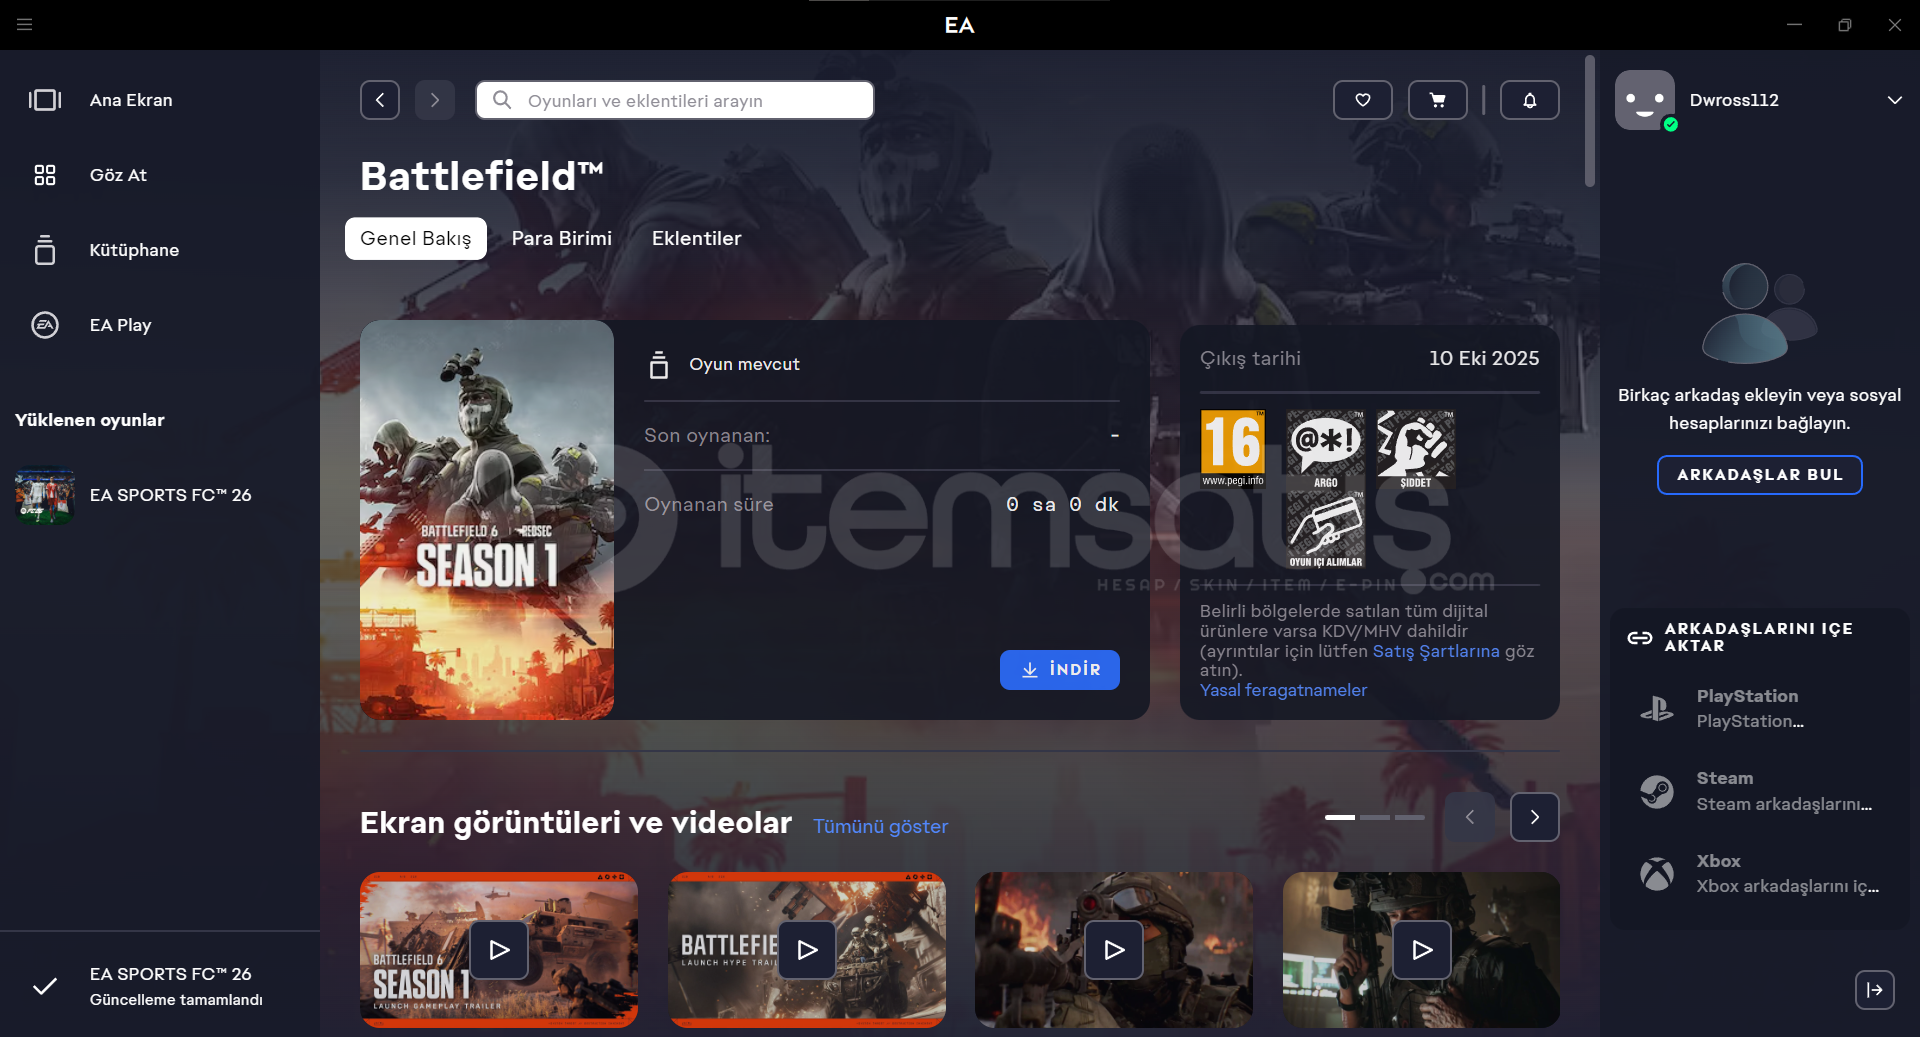The height and width of the screenshot is (1037, 1920).
Task: Show next screenshots with right carousel arrow
Action: pos(1535,817)
